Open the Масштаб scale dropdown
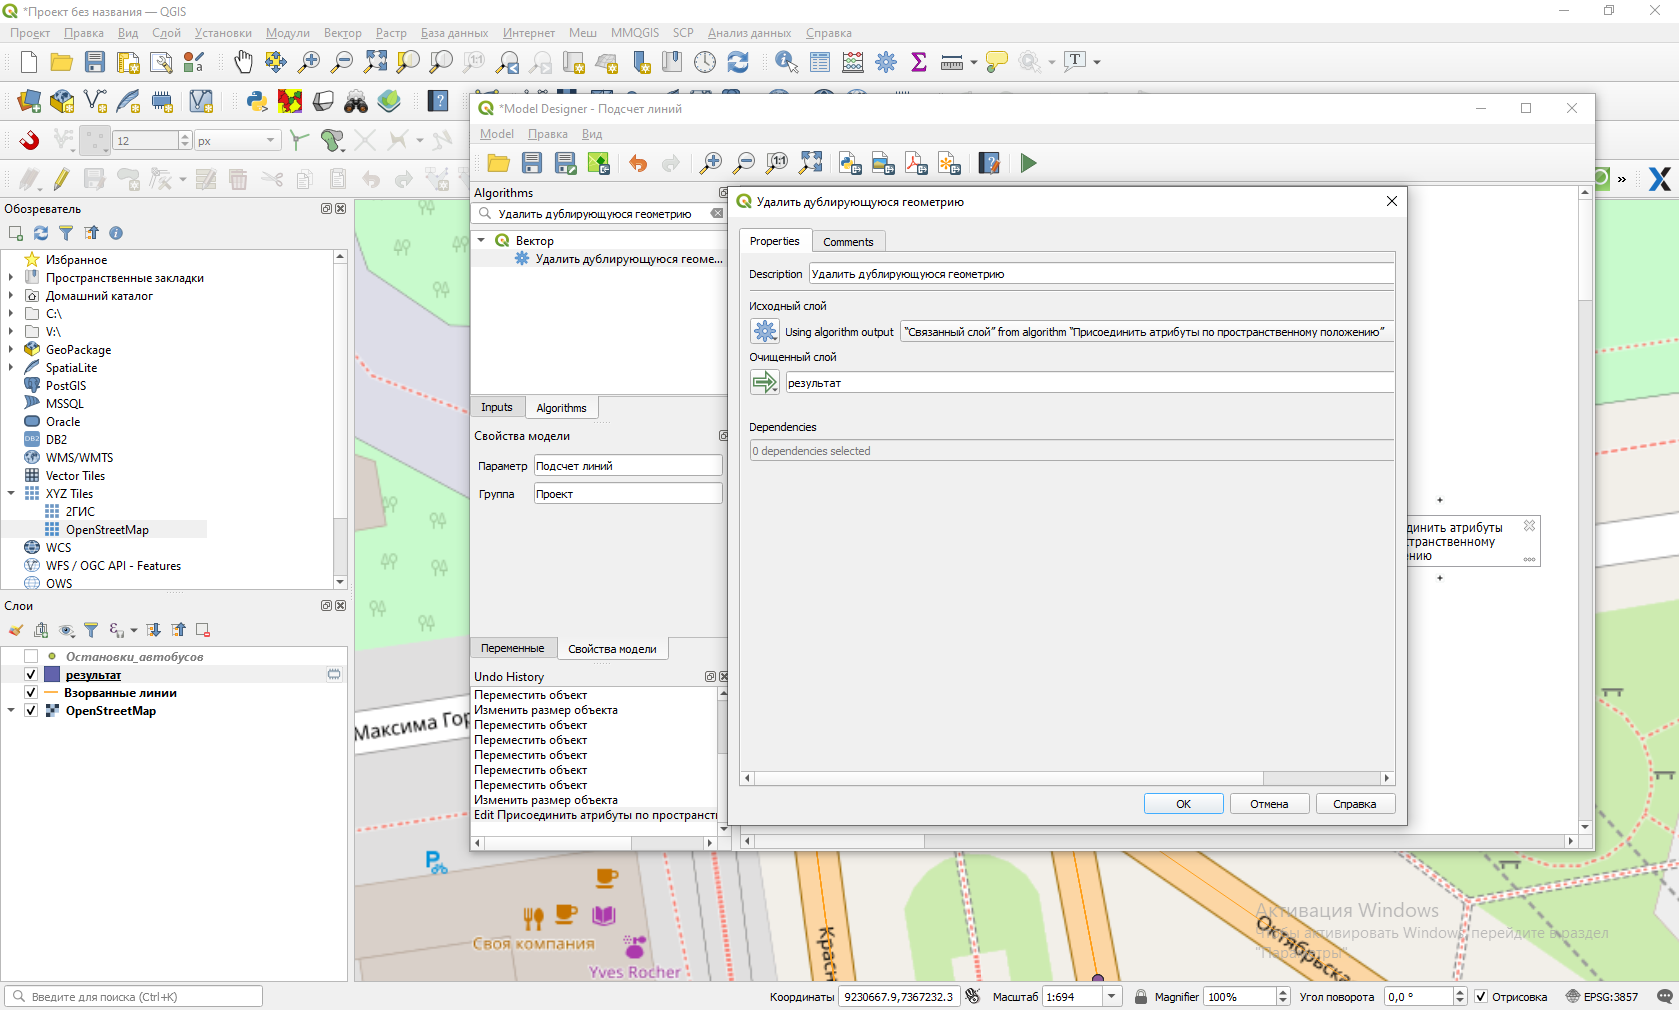 point(1111,997)
